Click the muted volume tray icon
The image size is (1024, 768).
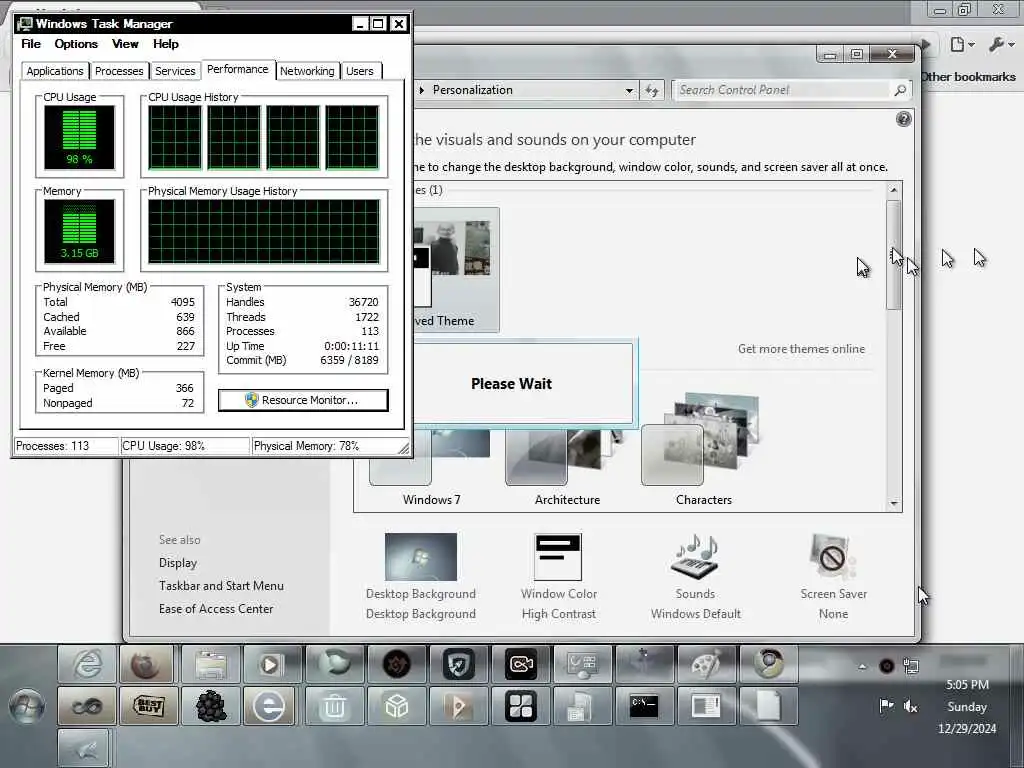910,706
